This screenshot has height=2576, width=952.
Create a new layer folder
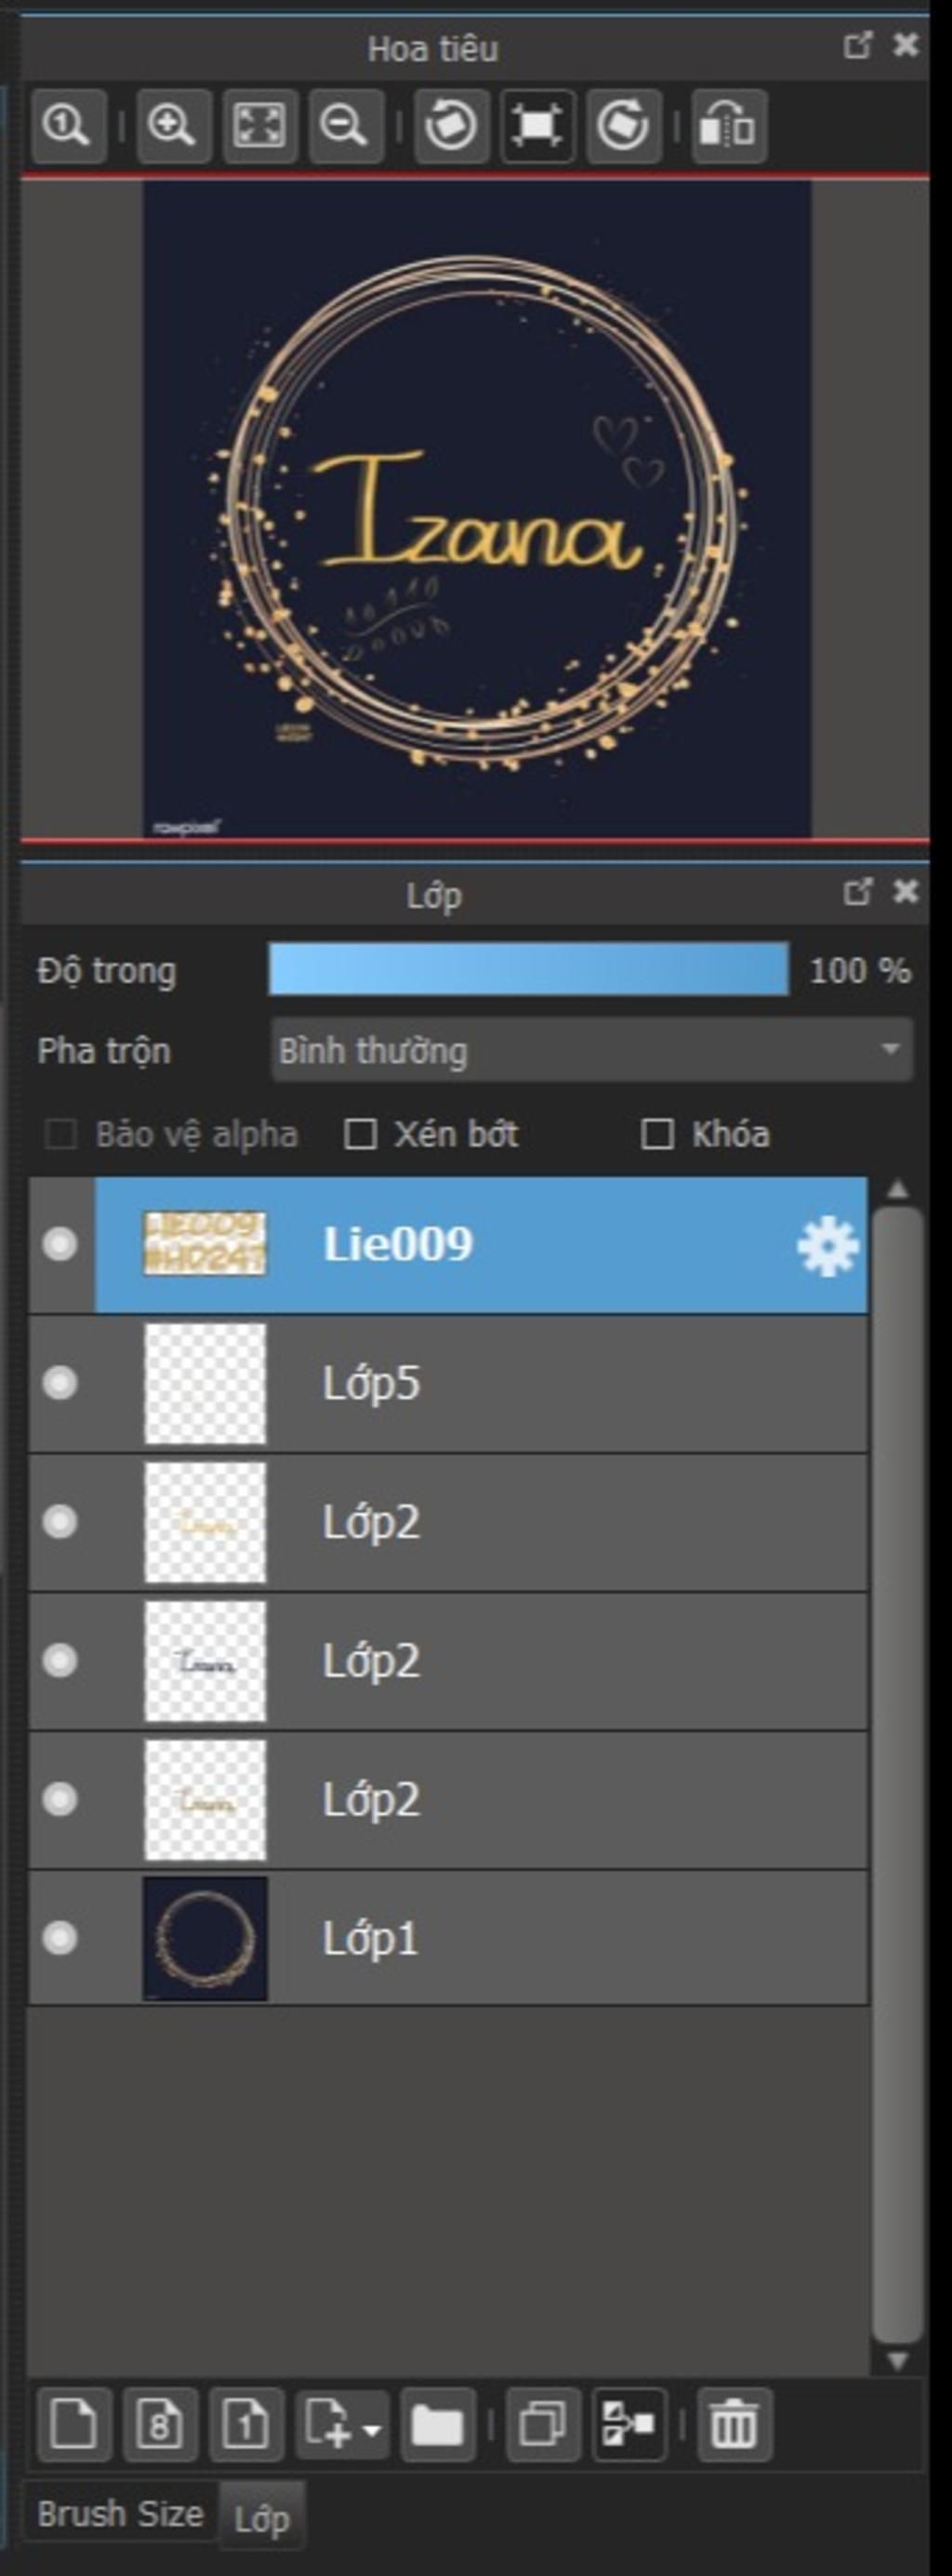tap(437, 2424)
